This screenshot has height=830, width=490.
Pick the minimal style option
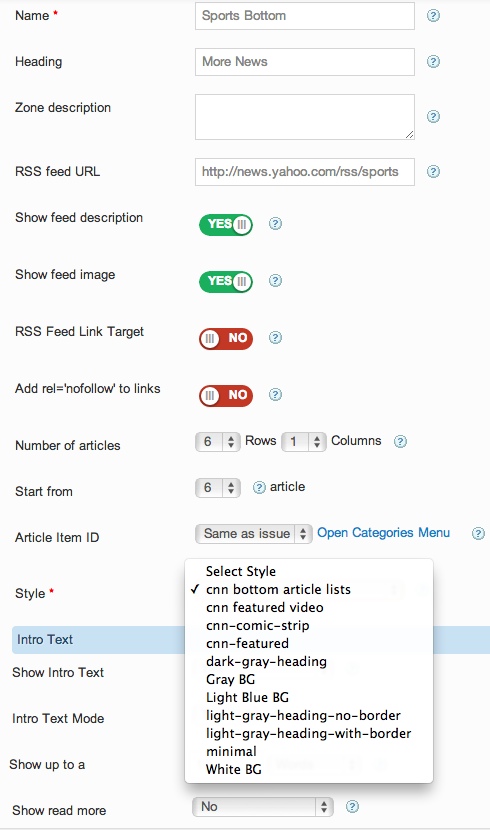[231, 751]
